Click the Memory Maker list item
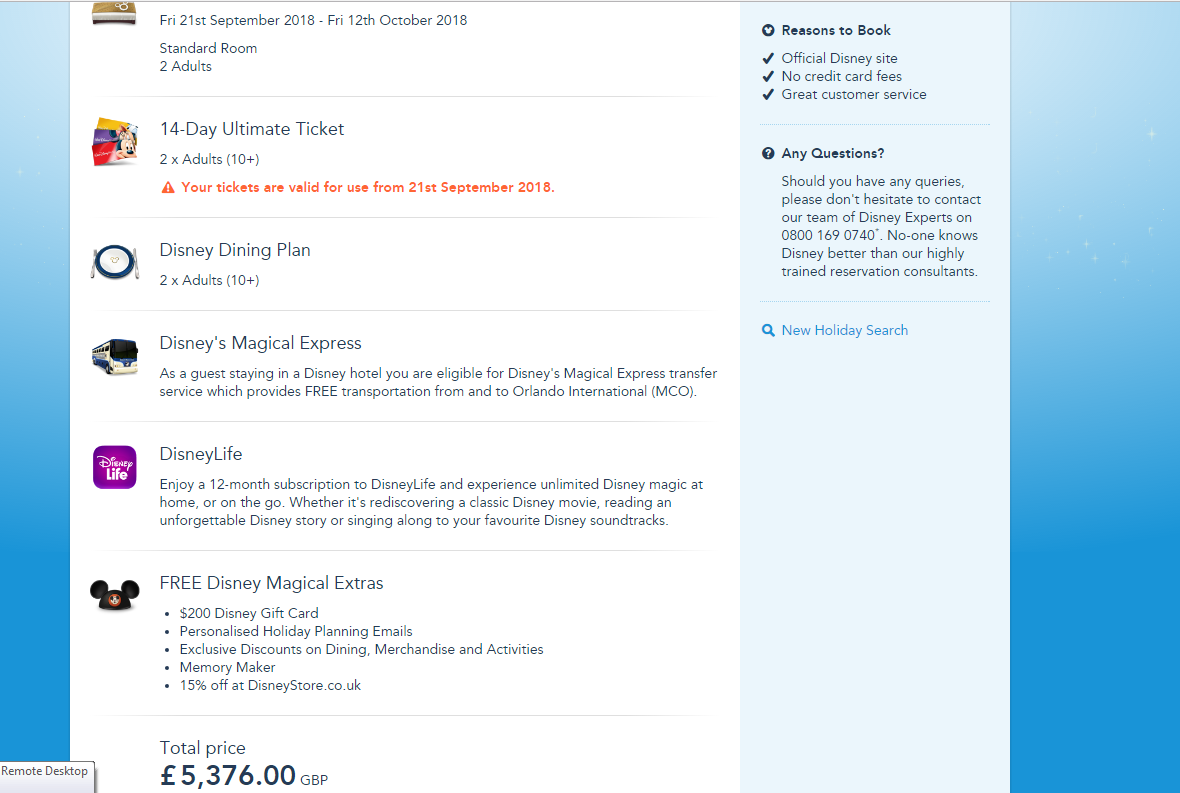Viewport: 1180px width, 793px height. (x=227, y=667)
